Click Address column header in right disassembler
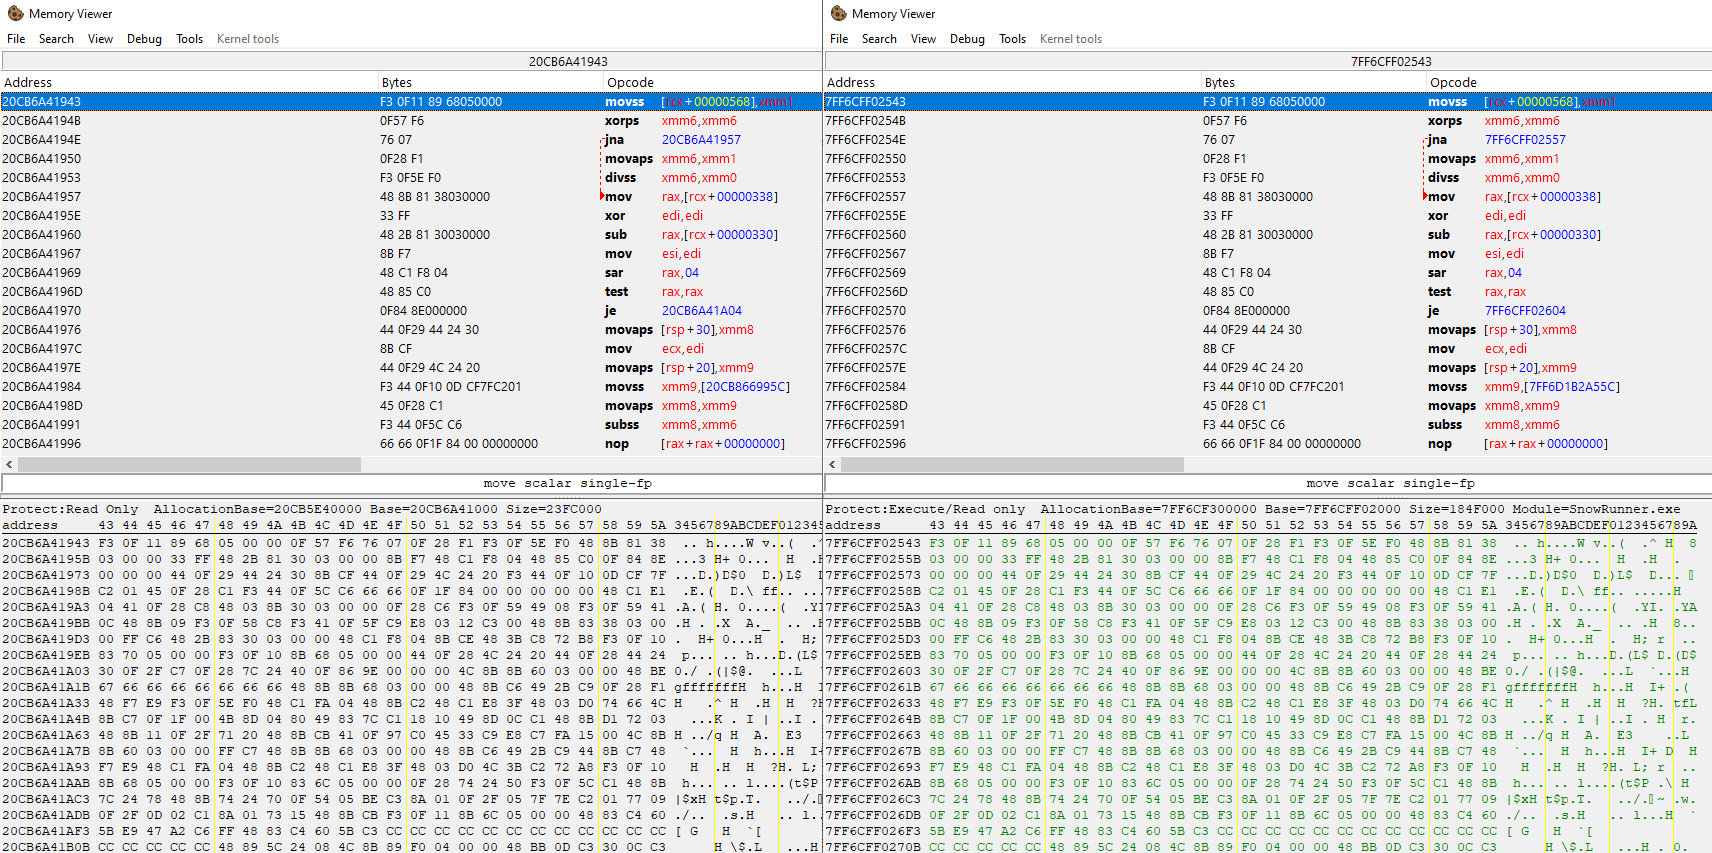Screen dimensions: 1712x853 pyautogui.click(x=1012, y=82)
